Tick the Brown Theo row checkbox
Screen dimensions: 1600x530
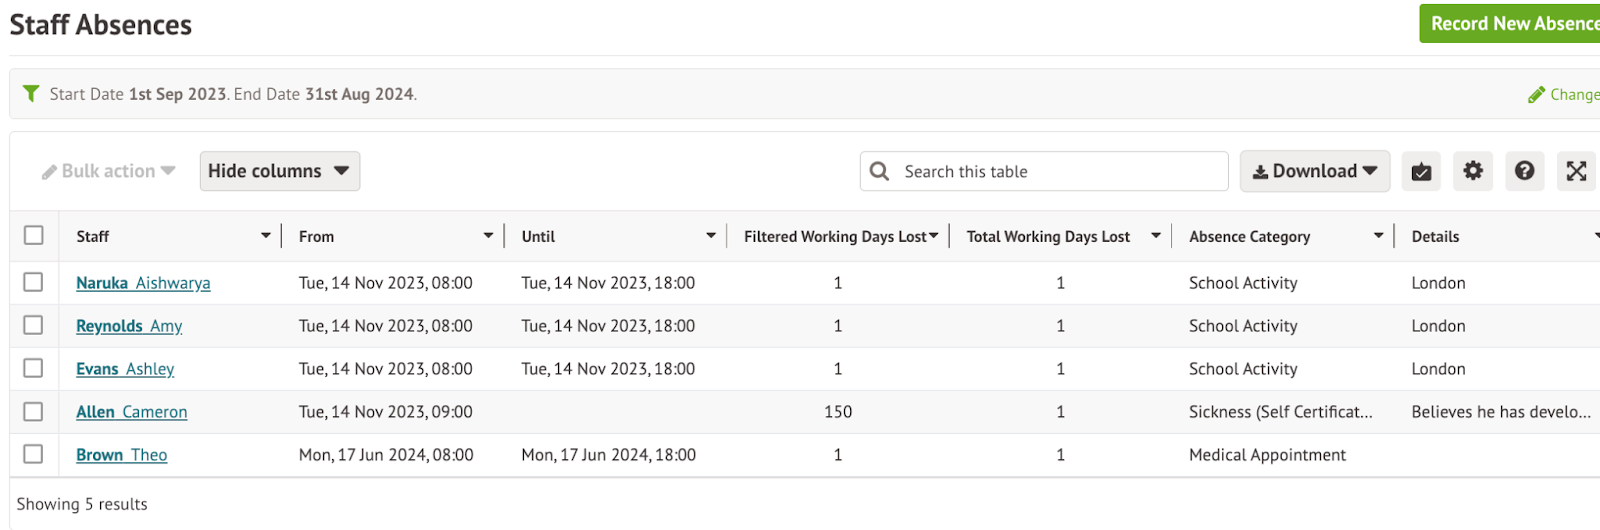point(34,455)
